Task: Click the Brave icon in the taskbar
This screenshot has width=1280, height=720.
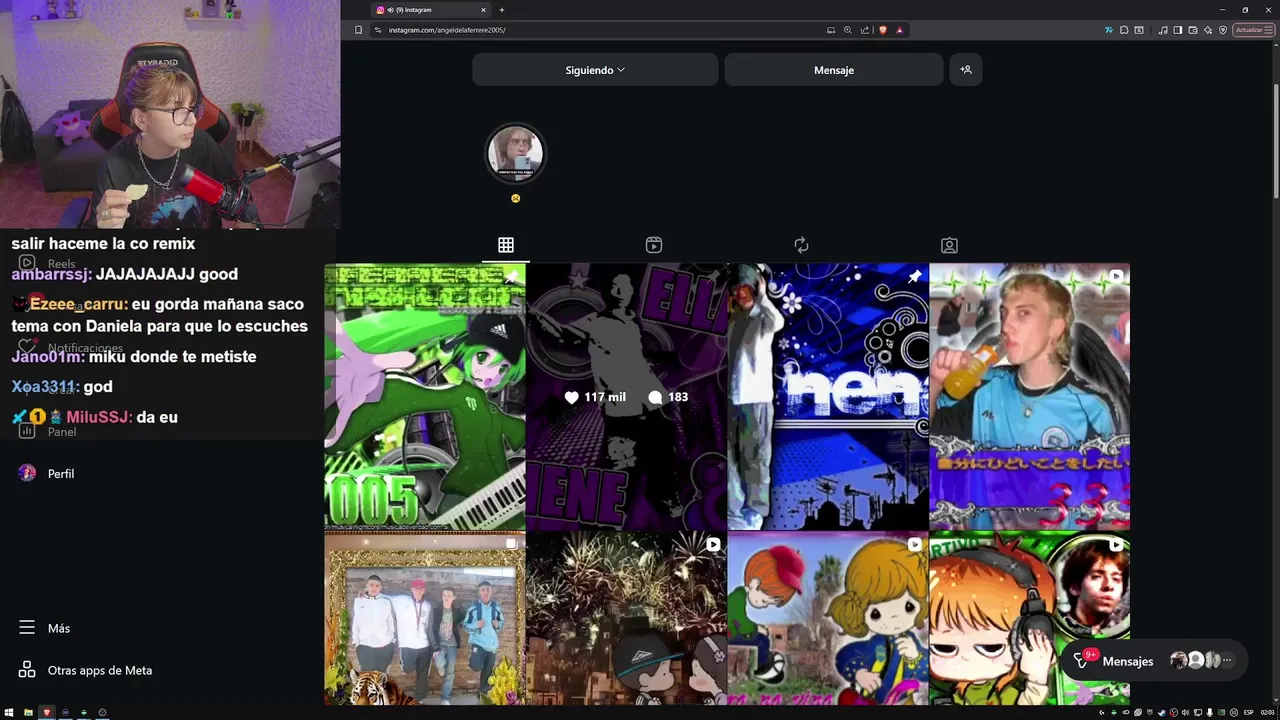Action: [x=47, y=712]
